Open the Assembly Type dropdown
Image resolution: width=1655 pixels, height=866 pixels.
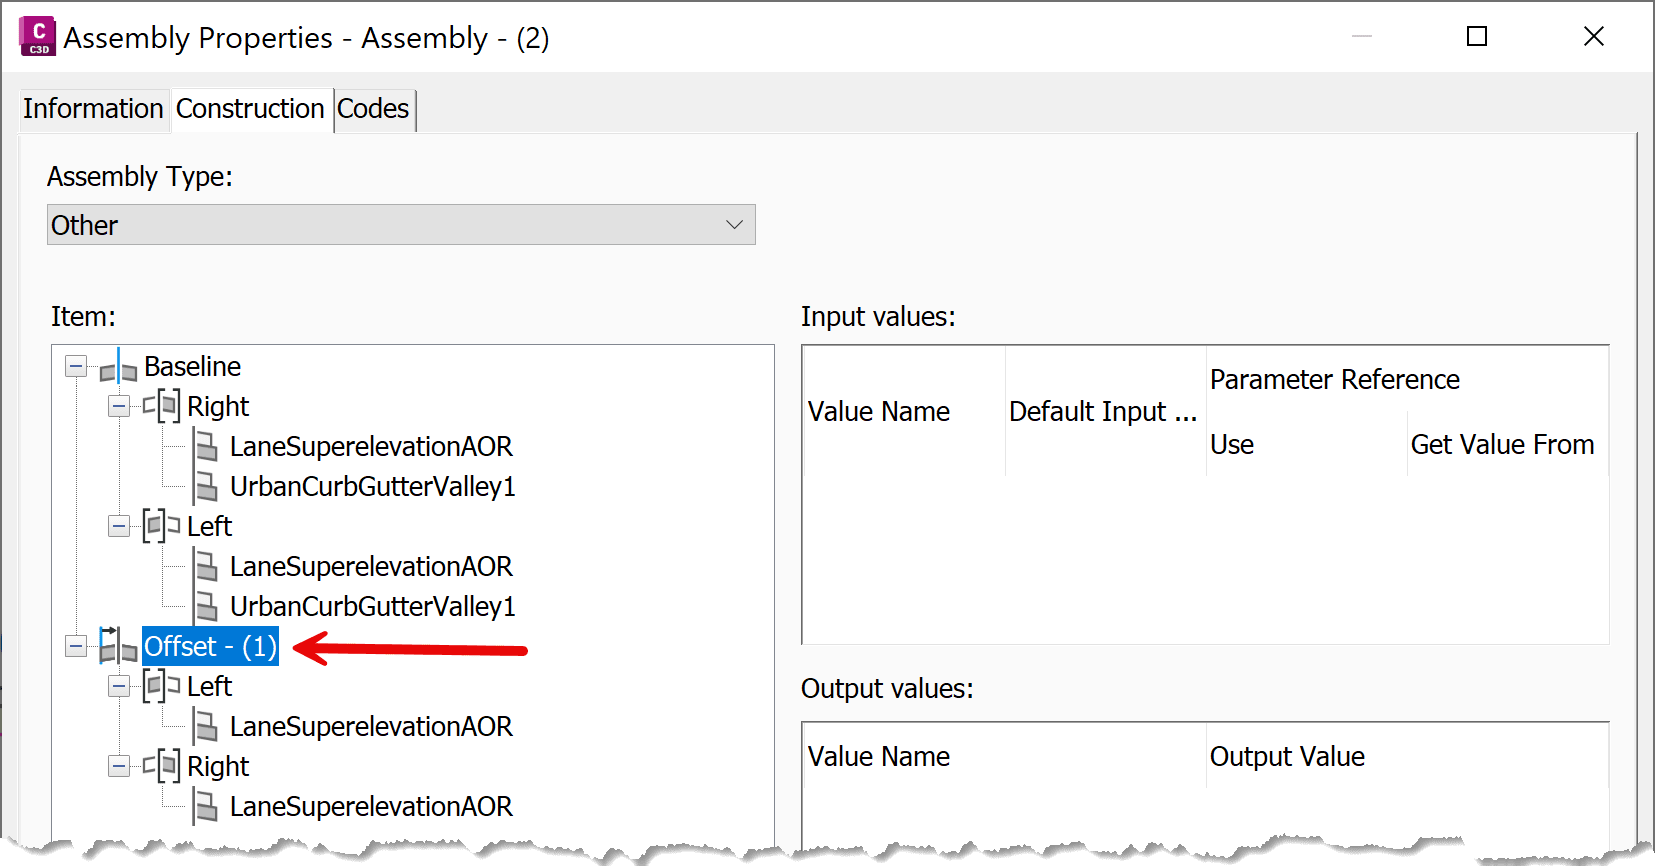coord(401,225)
